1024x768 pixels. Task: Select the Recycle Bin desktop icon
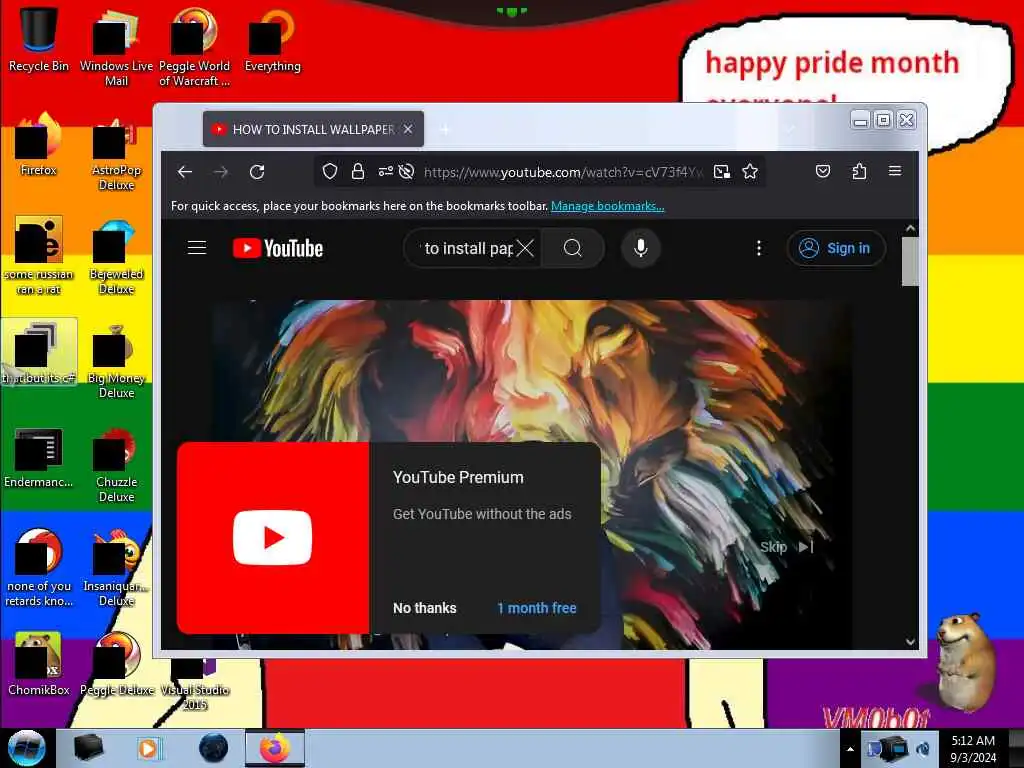(39, 40)
